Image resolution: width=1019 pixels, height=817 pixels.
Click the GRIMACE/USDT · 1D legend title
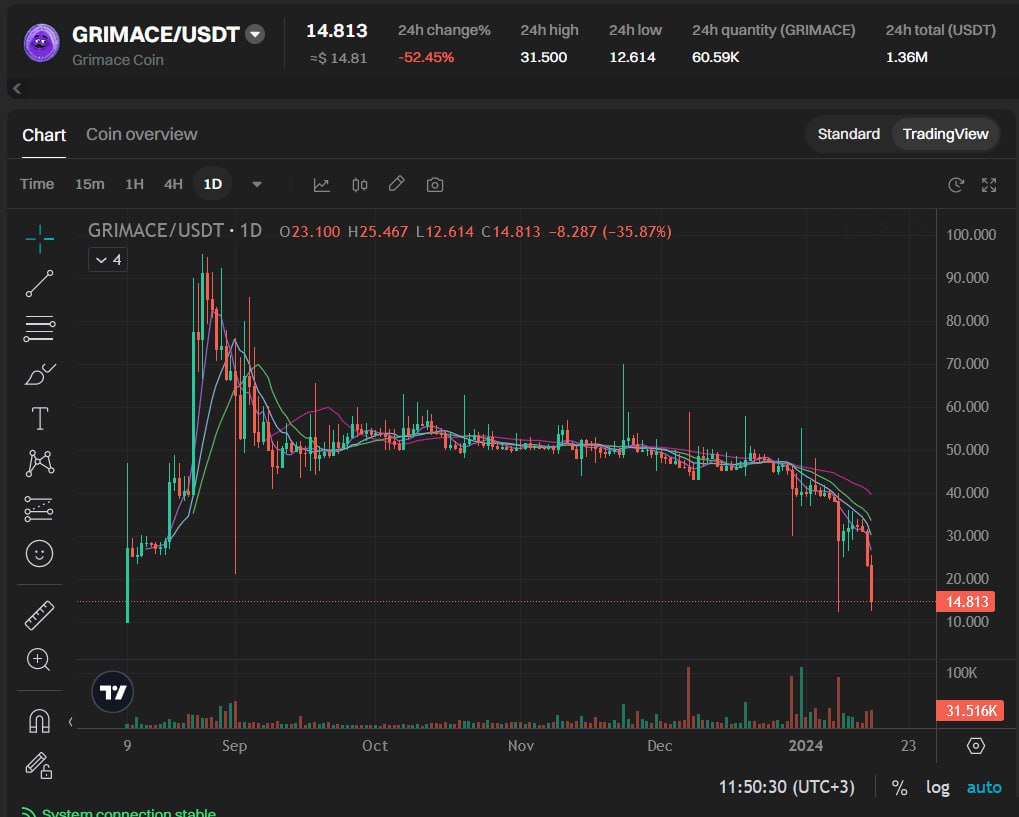click(x=175, y=231)
